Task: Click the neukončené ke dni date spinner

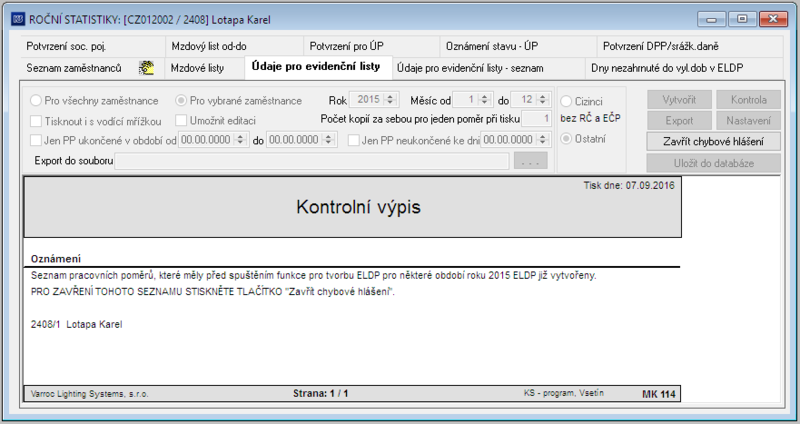Action: point(543,140)
